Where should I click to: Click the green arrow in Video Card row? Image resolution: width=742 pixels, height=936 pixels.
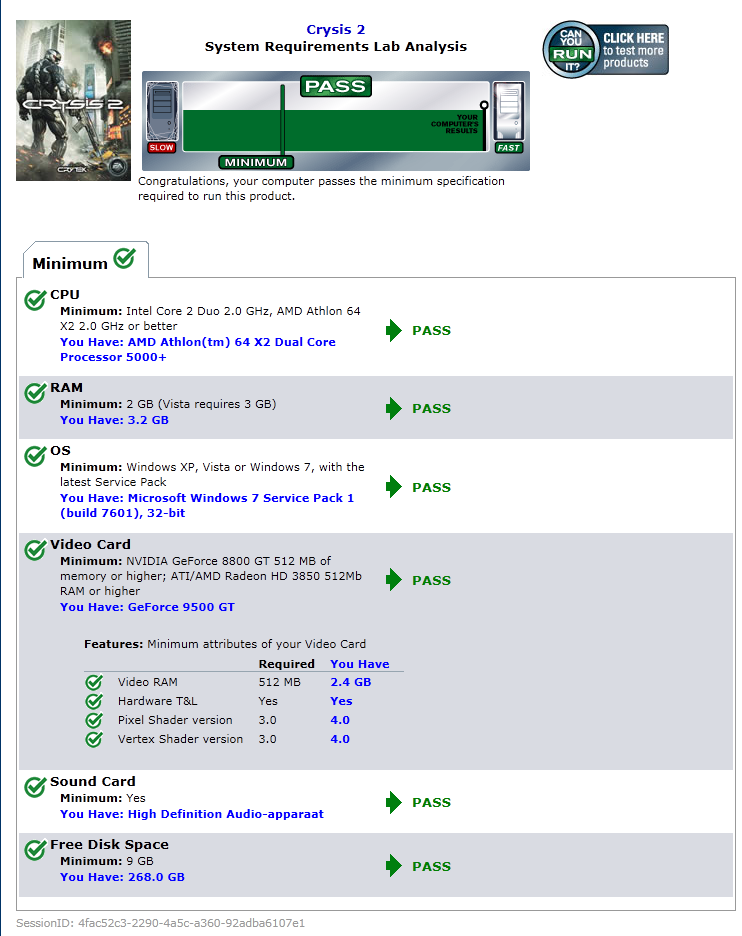394,580
